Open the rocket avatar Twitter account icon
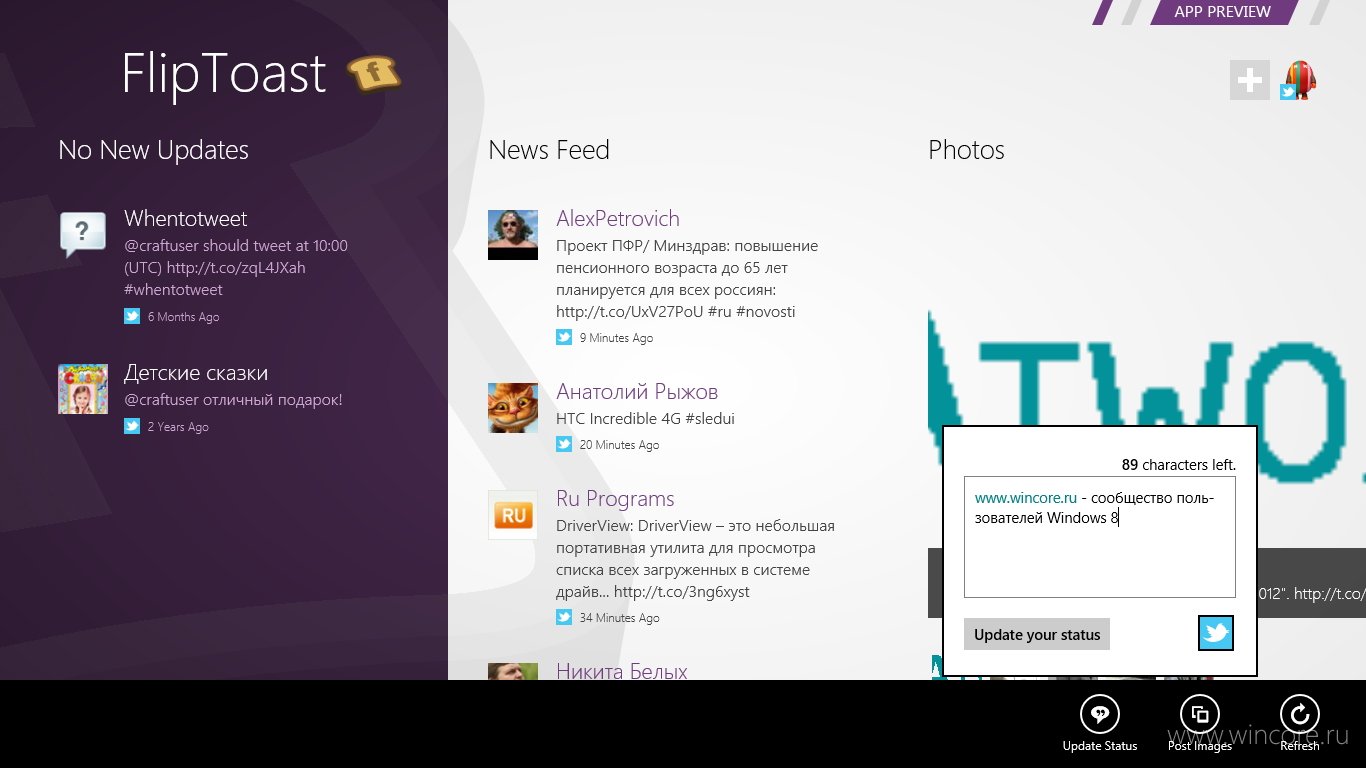Viewport: 1366px width, 768px height. pos(1299,80)
